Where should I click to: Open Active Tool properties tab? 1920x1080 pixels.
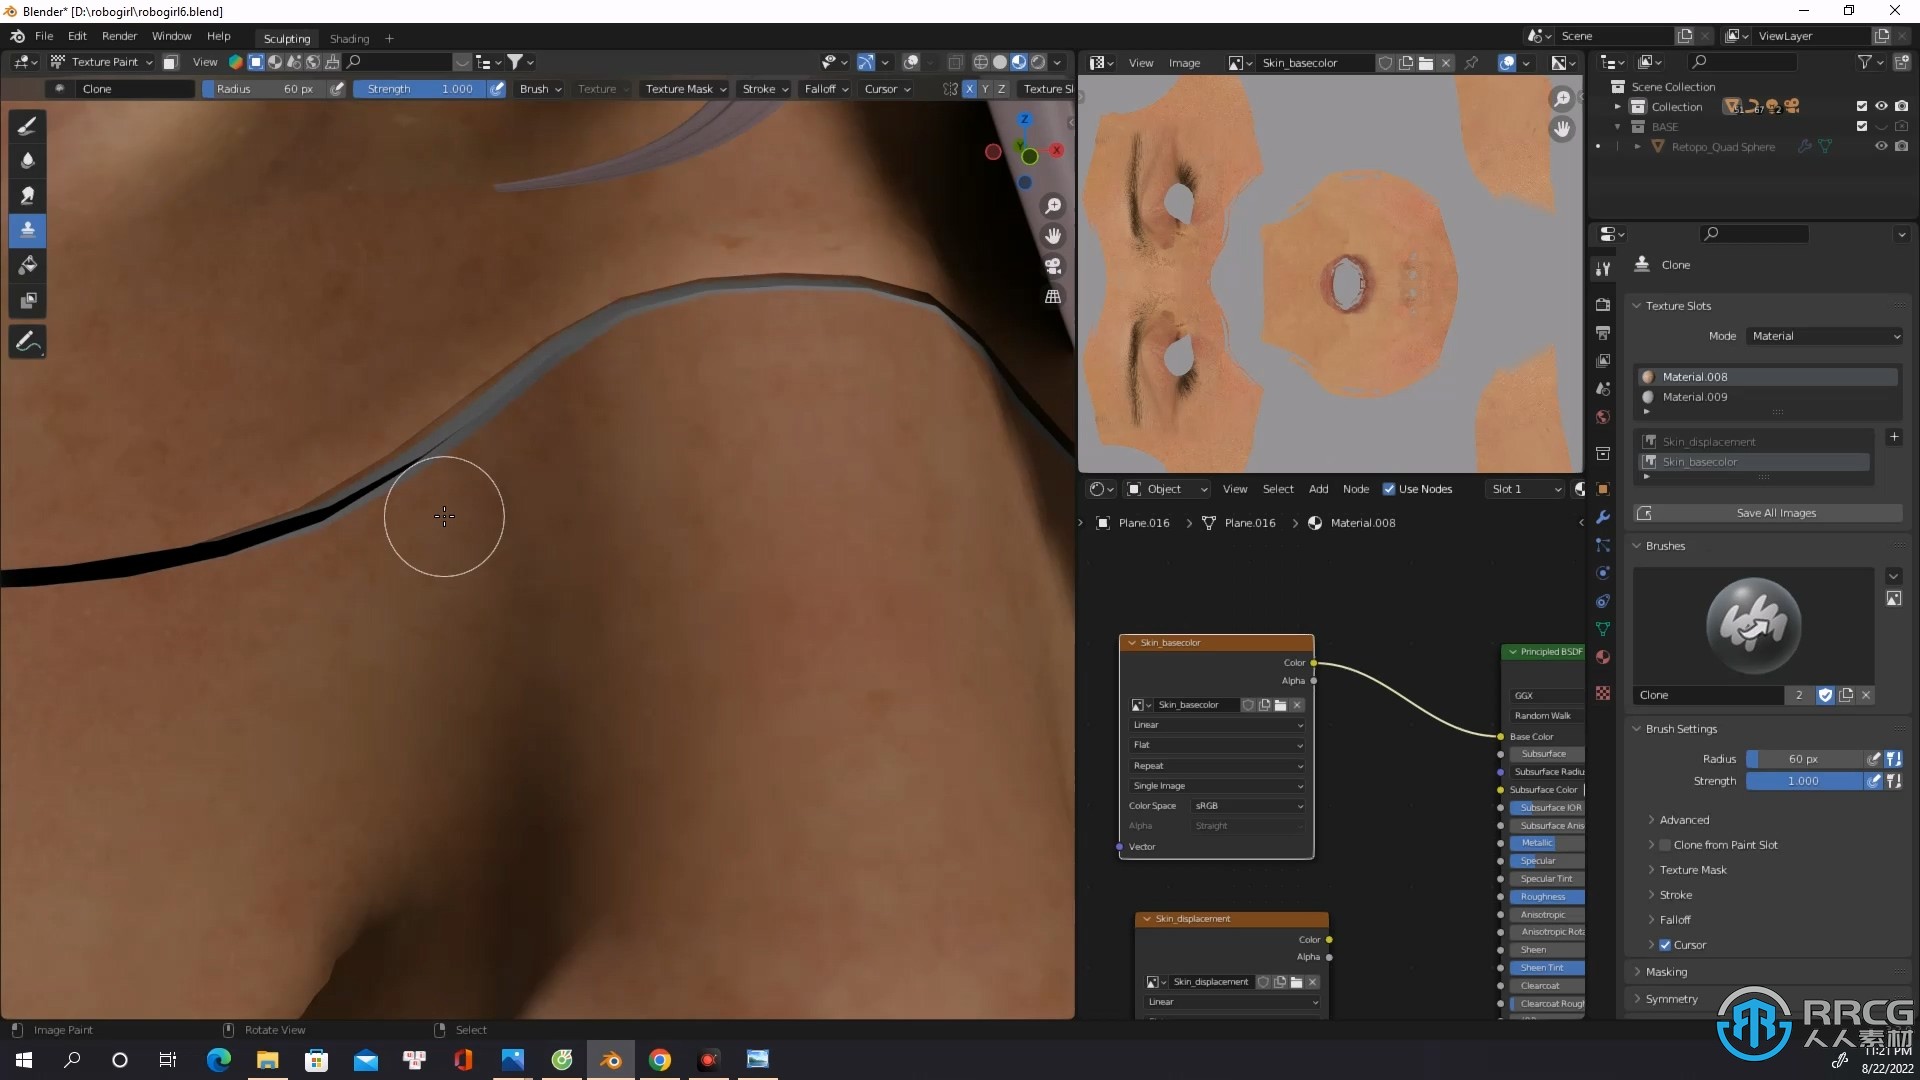tap(1603, 268)
